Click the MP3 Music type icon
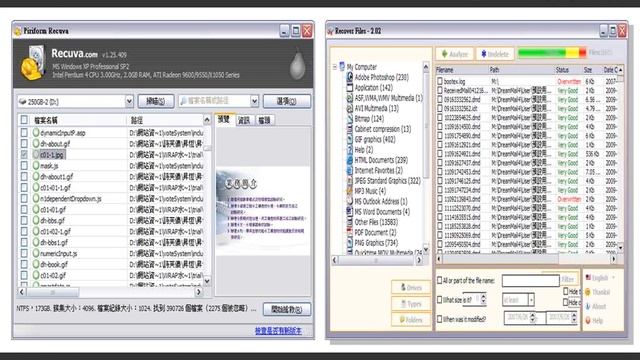Screen dimensions: 640x360 [x=349, y=191]
